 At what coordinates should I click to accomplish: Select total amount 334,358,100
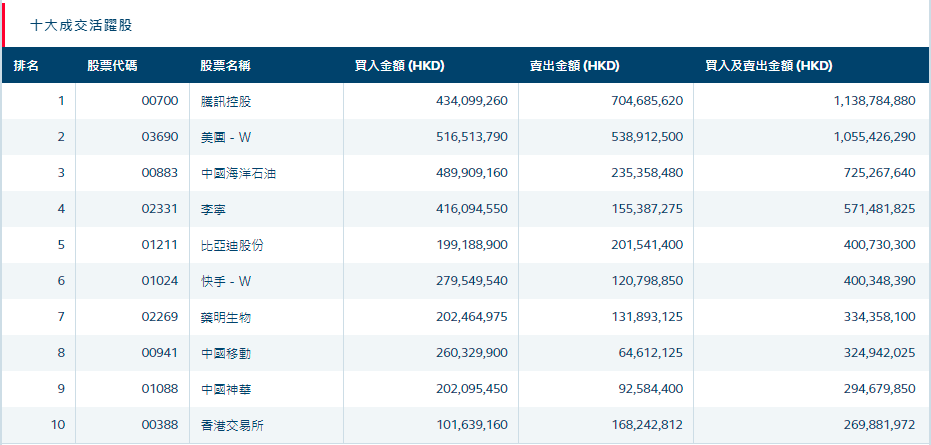[880, 317]
